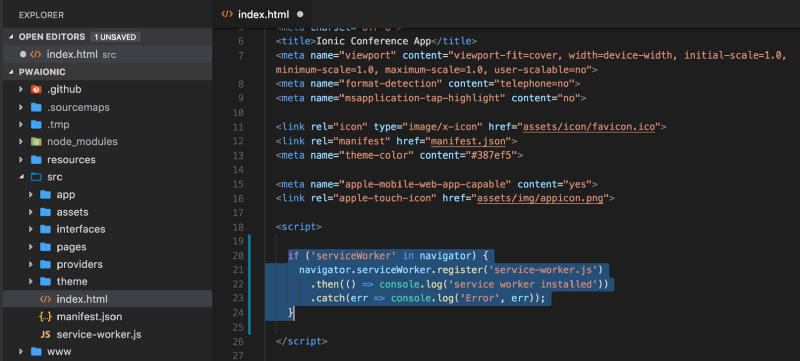Click the pages folder icon
Image resolution: width=800 pixels, height=361 pixels.
click(x=45, y=247)
